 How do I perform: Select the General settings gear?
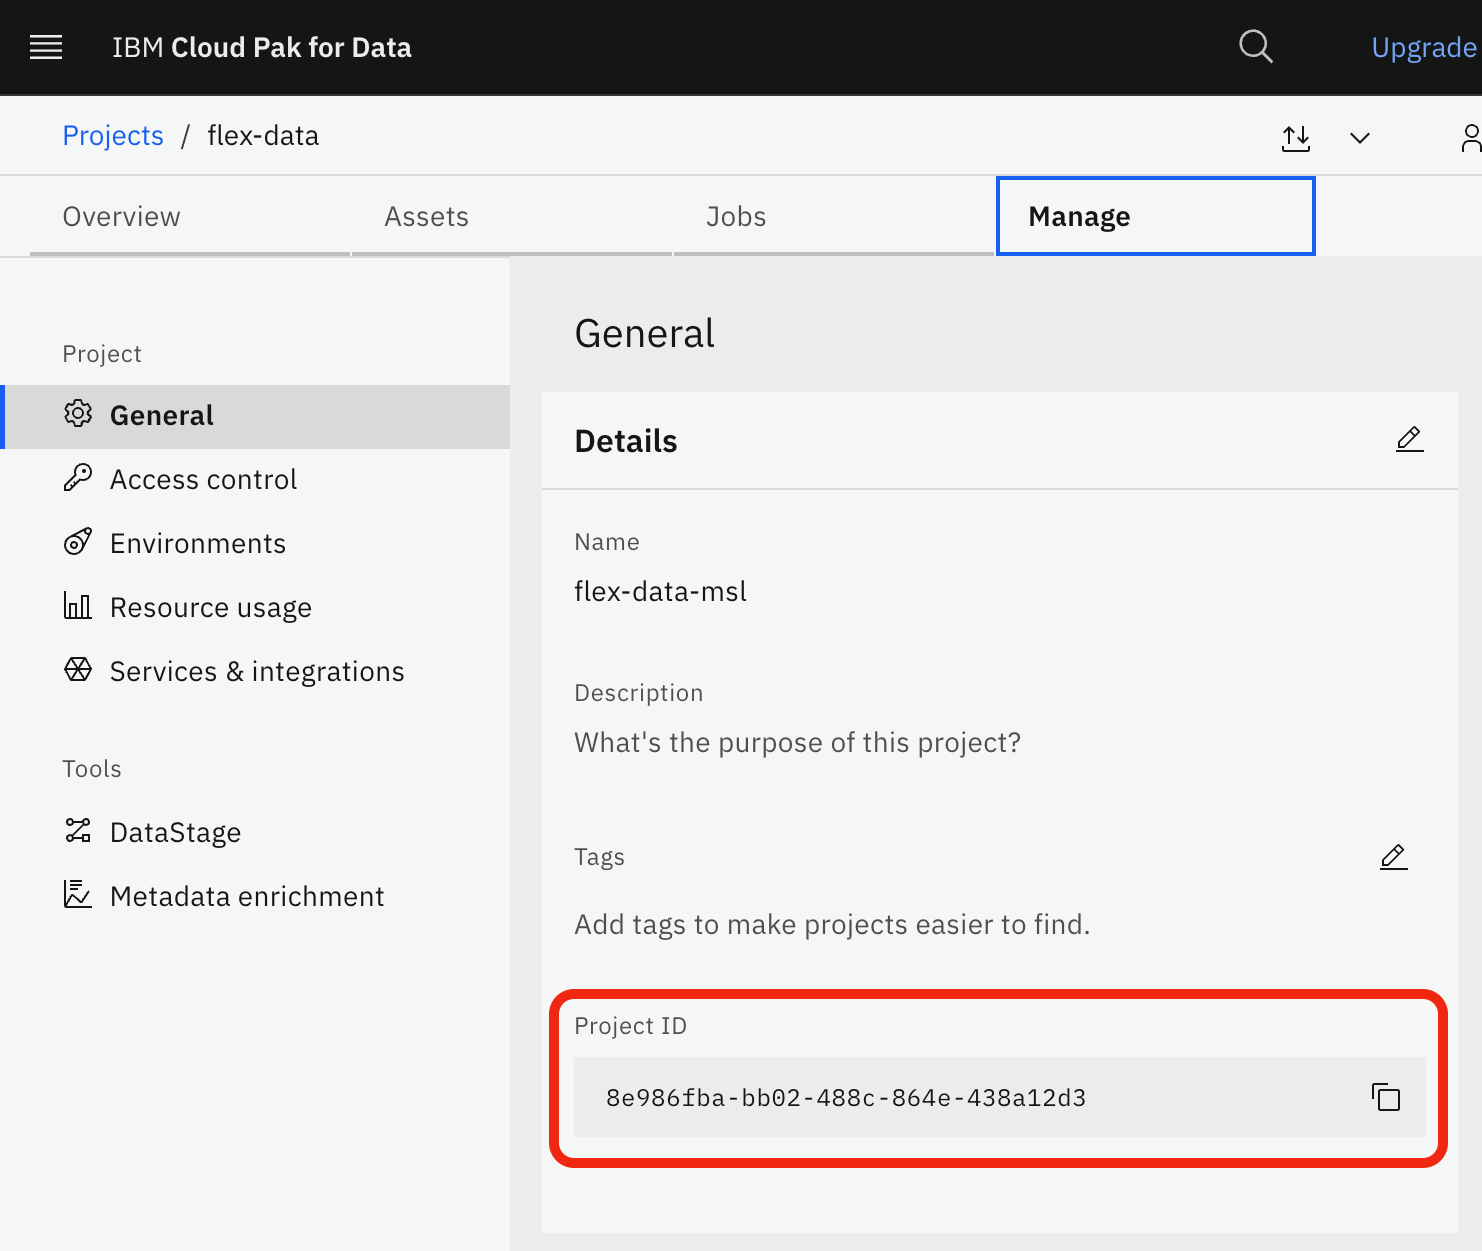point(78,414)
